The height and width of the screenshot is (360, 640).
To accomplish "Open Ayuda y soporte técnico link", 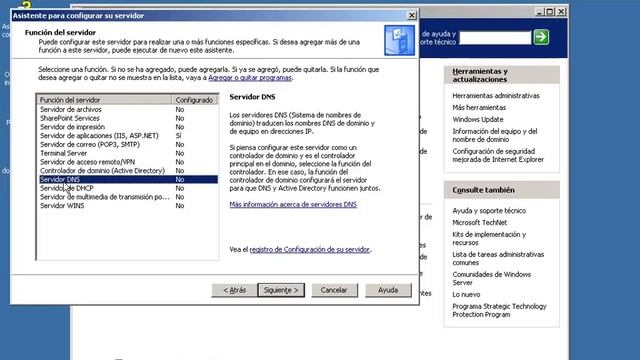I will click(489, 211).
